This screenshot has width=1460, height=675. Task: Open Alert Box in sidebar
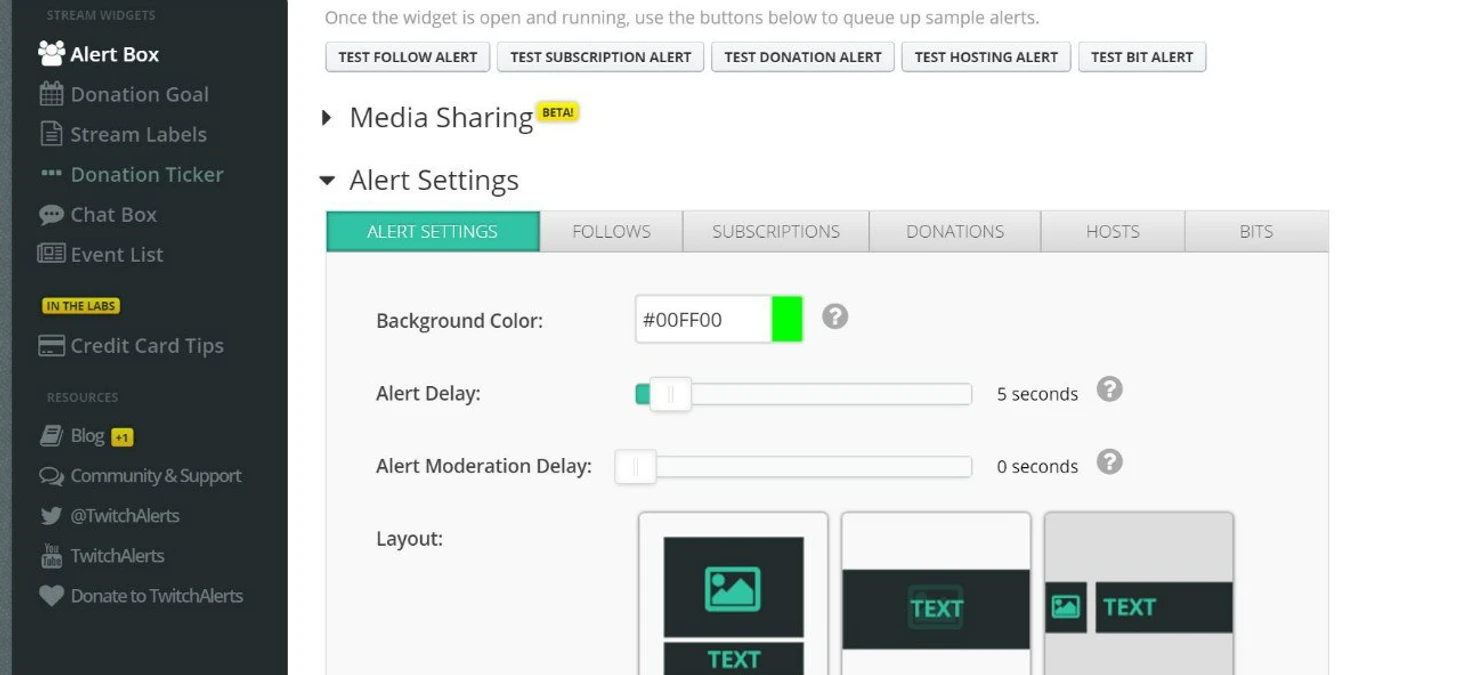coord(114,54)
